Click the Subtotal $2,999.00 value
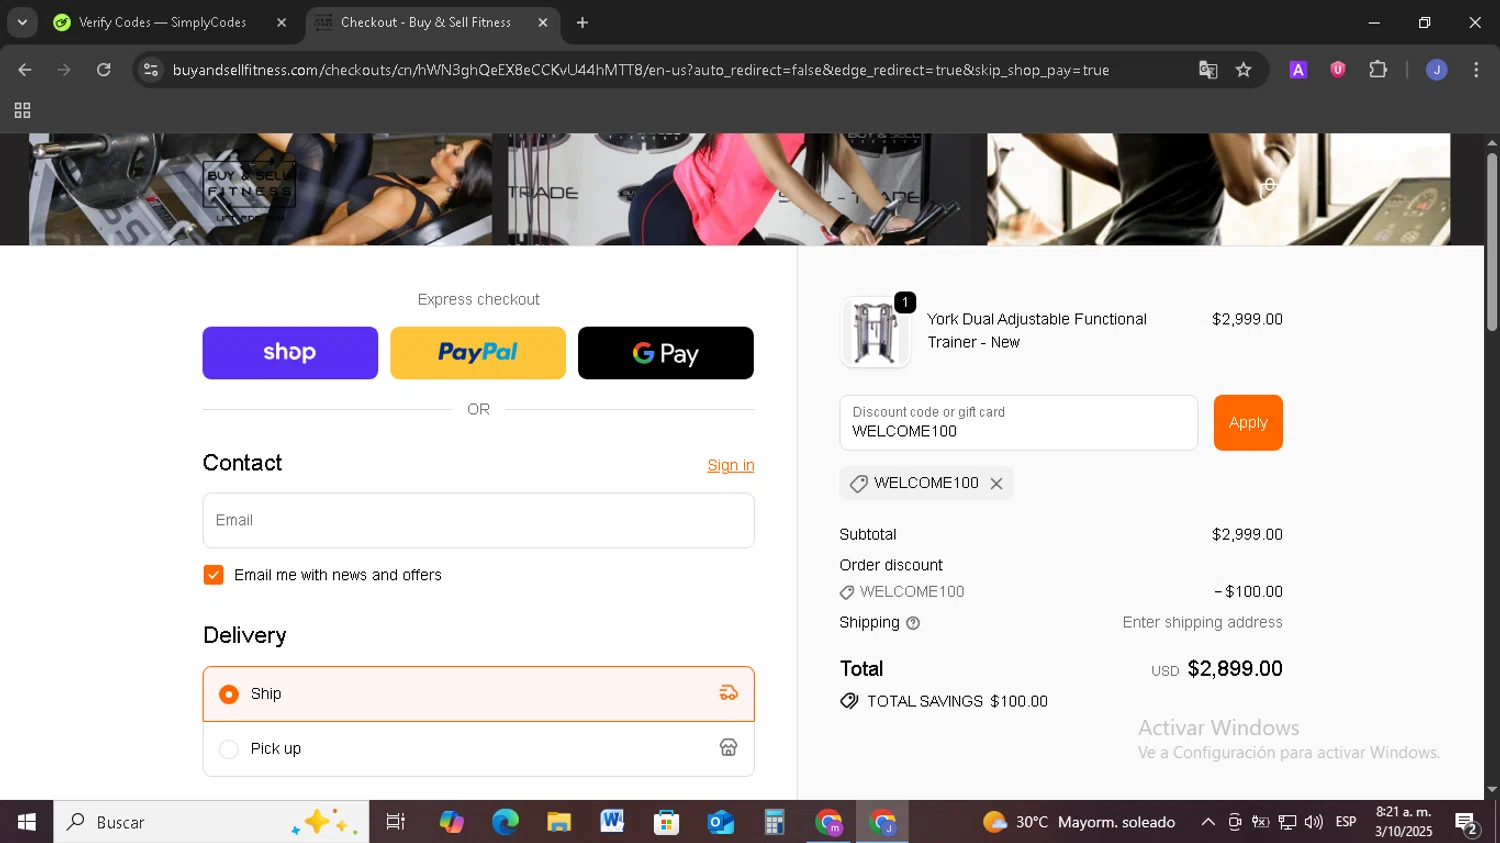Screen dimensions: 1500x843 [1247, 535]
